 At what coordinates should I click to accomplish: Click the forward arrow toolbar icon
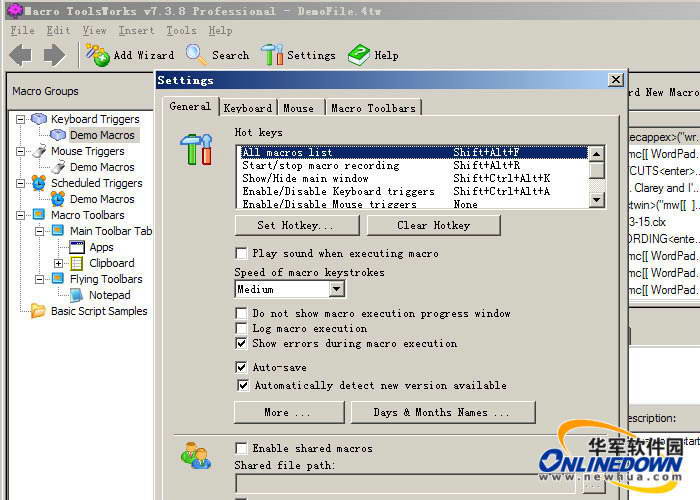tap(54, 55)
